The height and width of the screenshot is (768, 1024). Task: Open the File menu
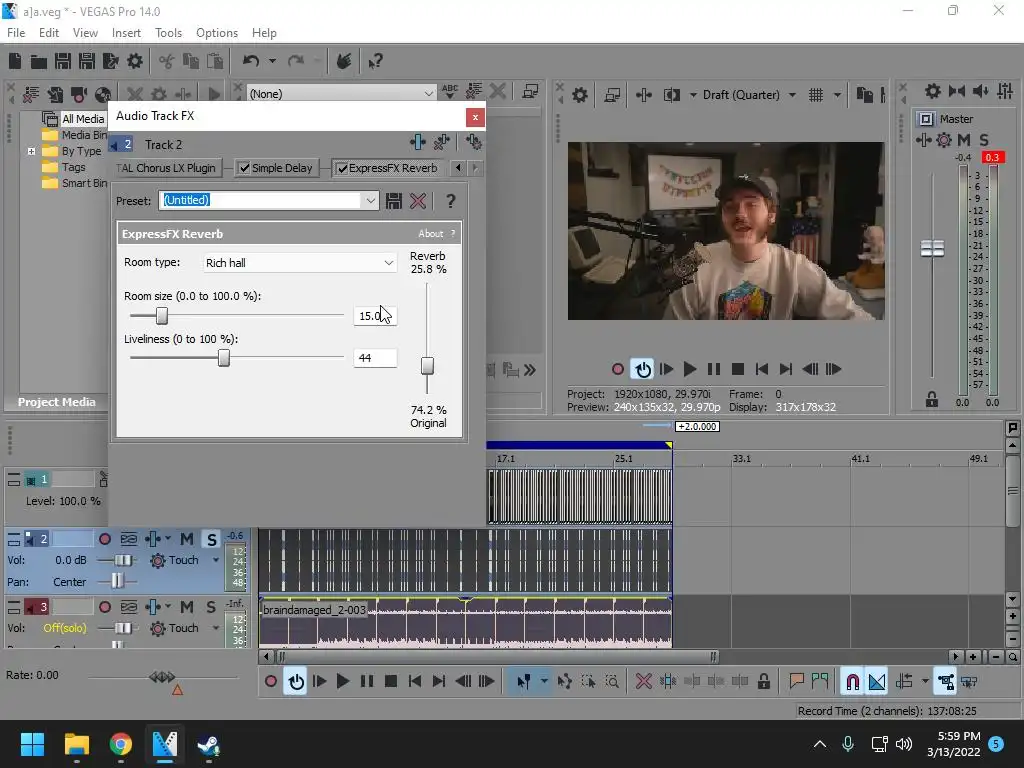pyautogui.click(x=16, y=33)
